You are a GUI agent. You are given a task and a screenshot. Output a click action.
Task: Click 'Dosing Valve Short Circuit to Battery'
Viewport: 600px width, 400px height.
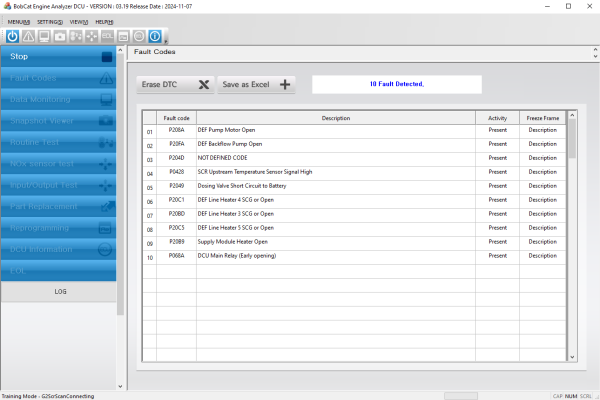click(242, 186)
